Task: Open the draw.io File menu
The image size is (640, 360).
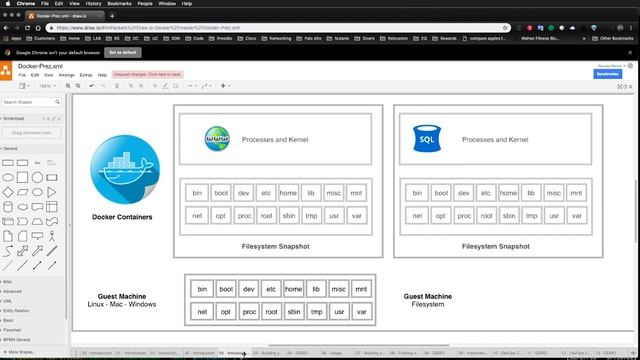Action: pos(22,75)
